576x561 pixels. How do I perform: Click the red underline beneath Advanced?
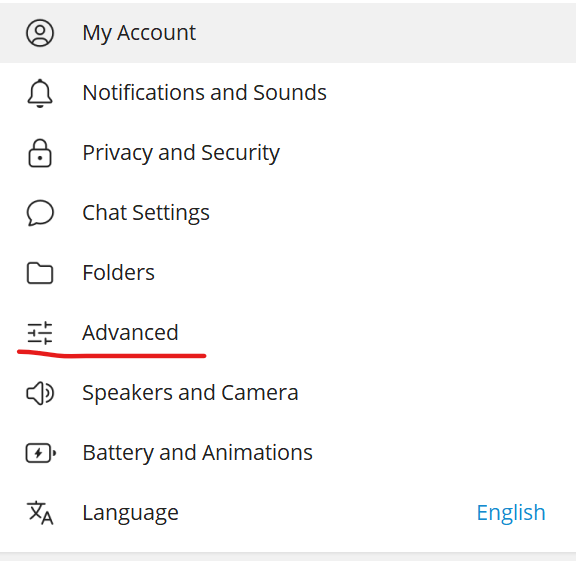[x=111, y=354]
